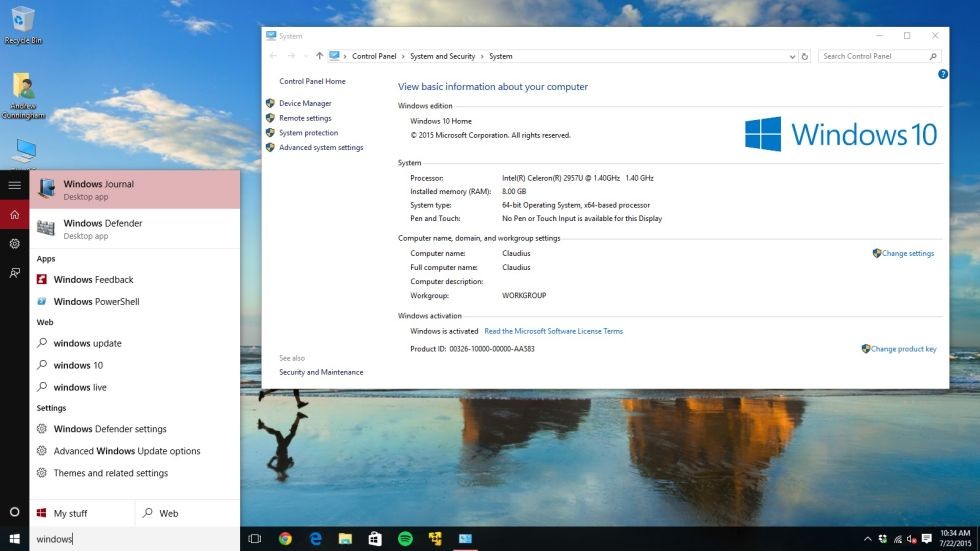Click the System and Security breadcrumb
This screenshot has width=980, height=551.
(x=442, y=56)
